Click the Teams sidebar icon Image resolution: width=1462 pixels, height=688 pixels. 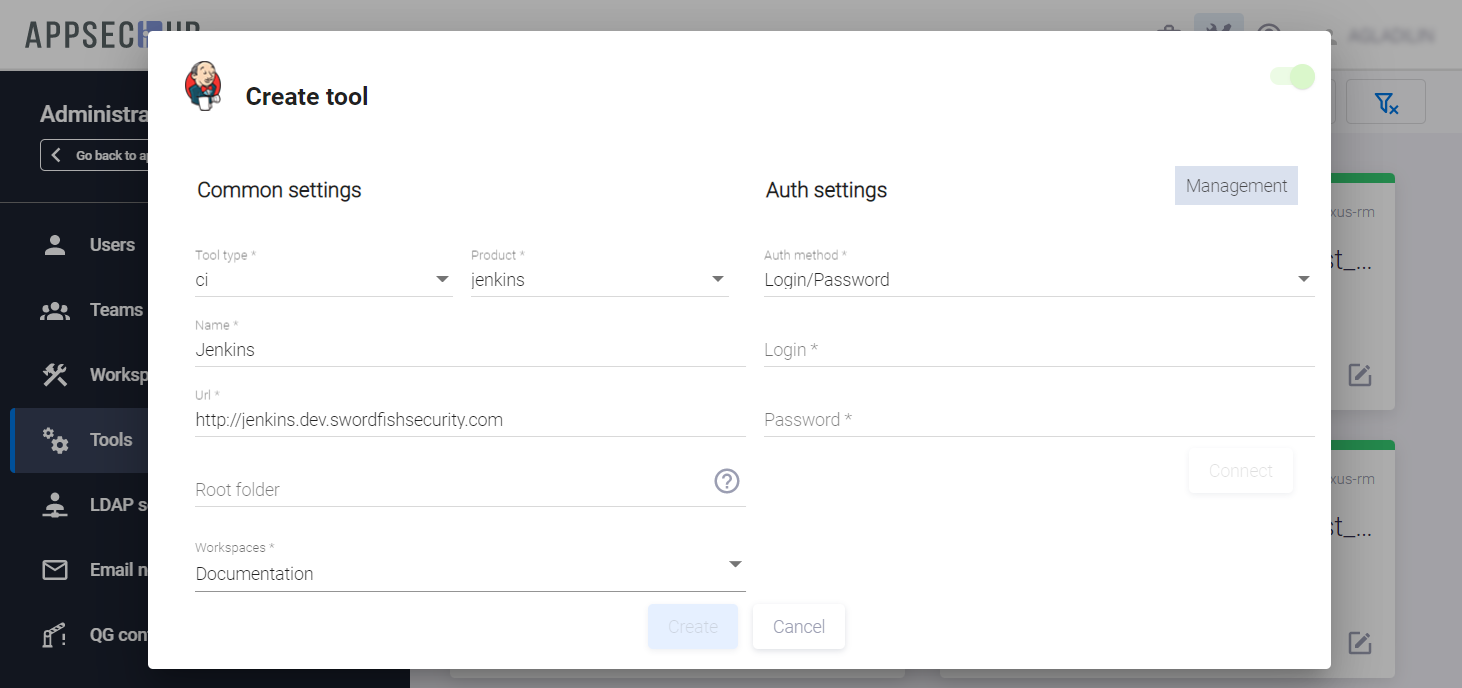pos(55,310)
